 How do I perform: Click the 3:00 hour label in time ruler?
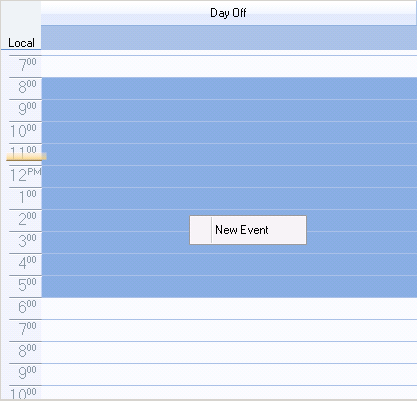point(27,241)
